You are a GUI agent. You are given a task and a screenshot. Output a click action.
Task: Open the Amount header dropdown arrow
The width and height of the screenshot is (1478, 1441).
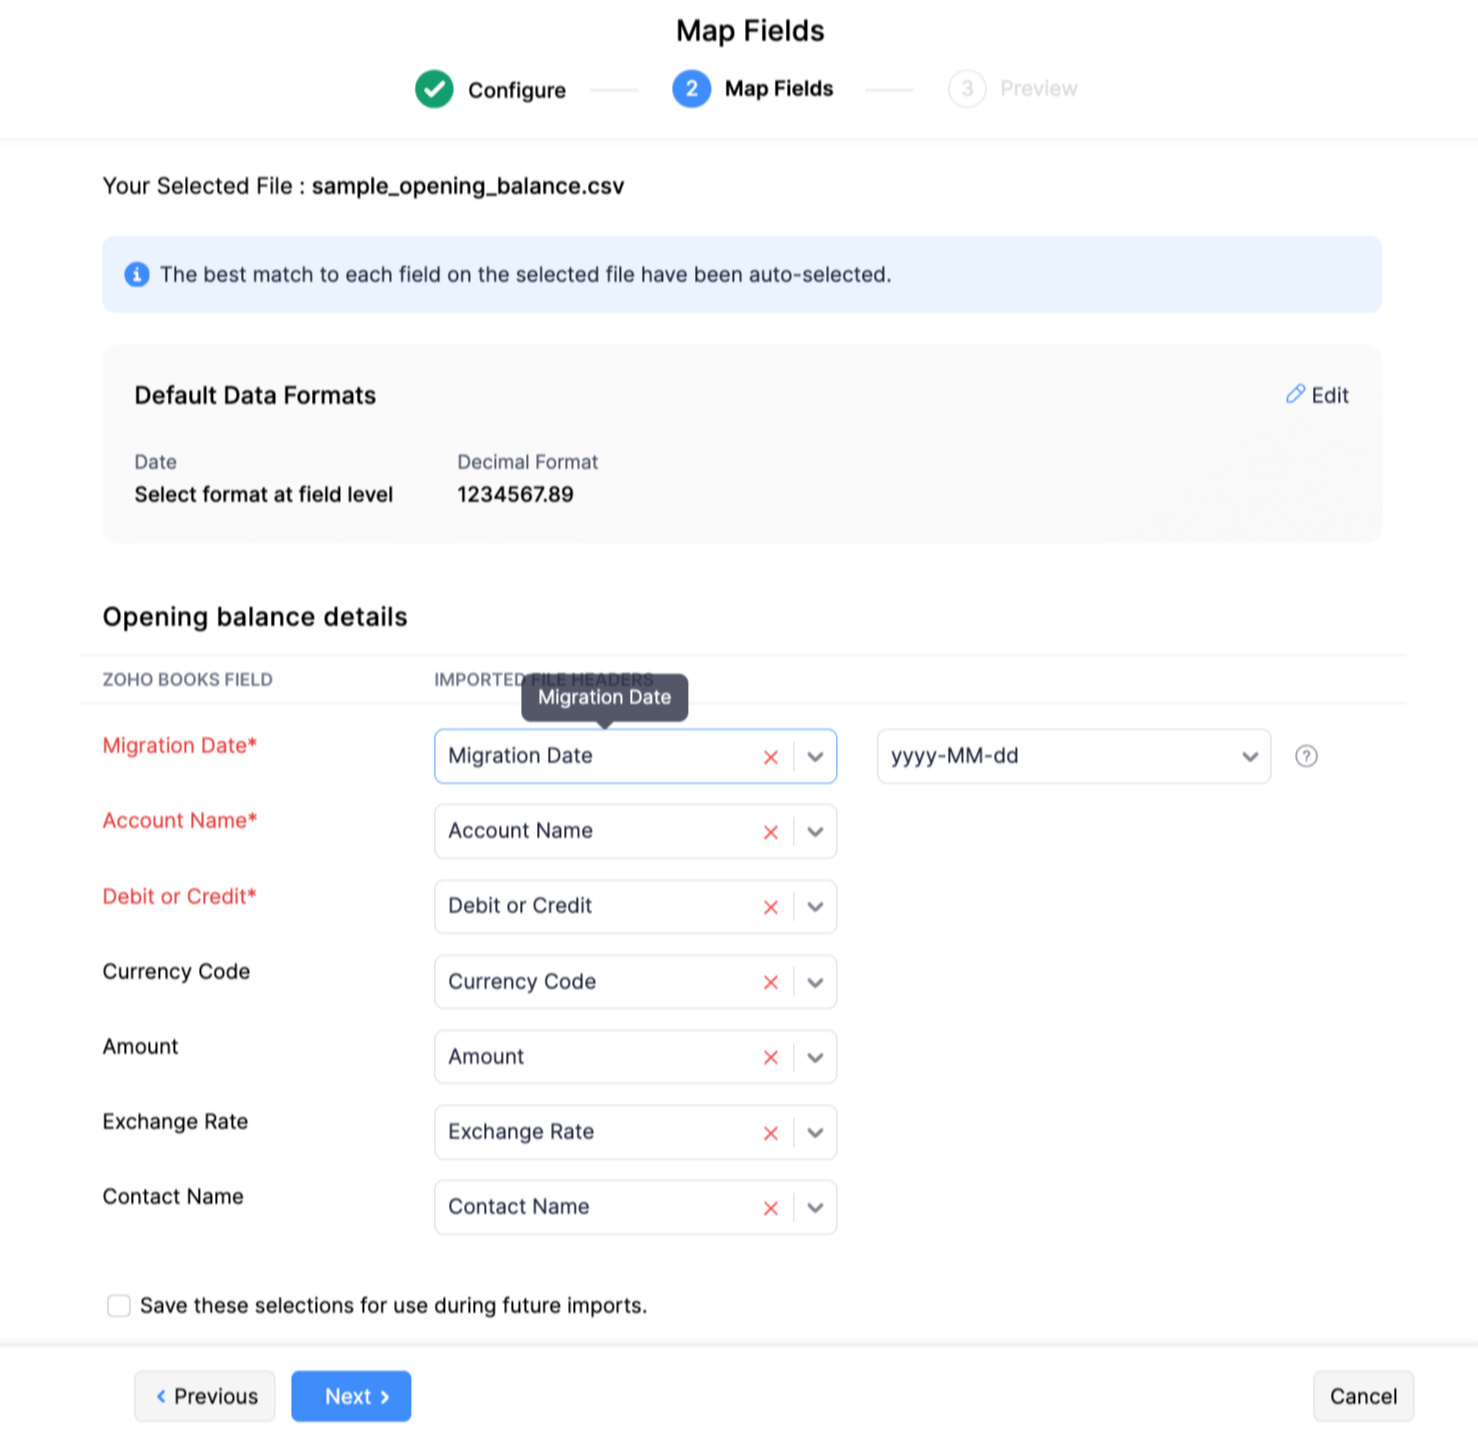pyautogui.click(x=815, y=1057)
